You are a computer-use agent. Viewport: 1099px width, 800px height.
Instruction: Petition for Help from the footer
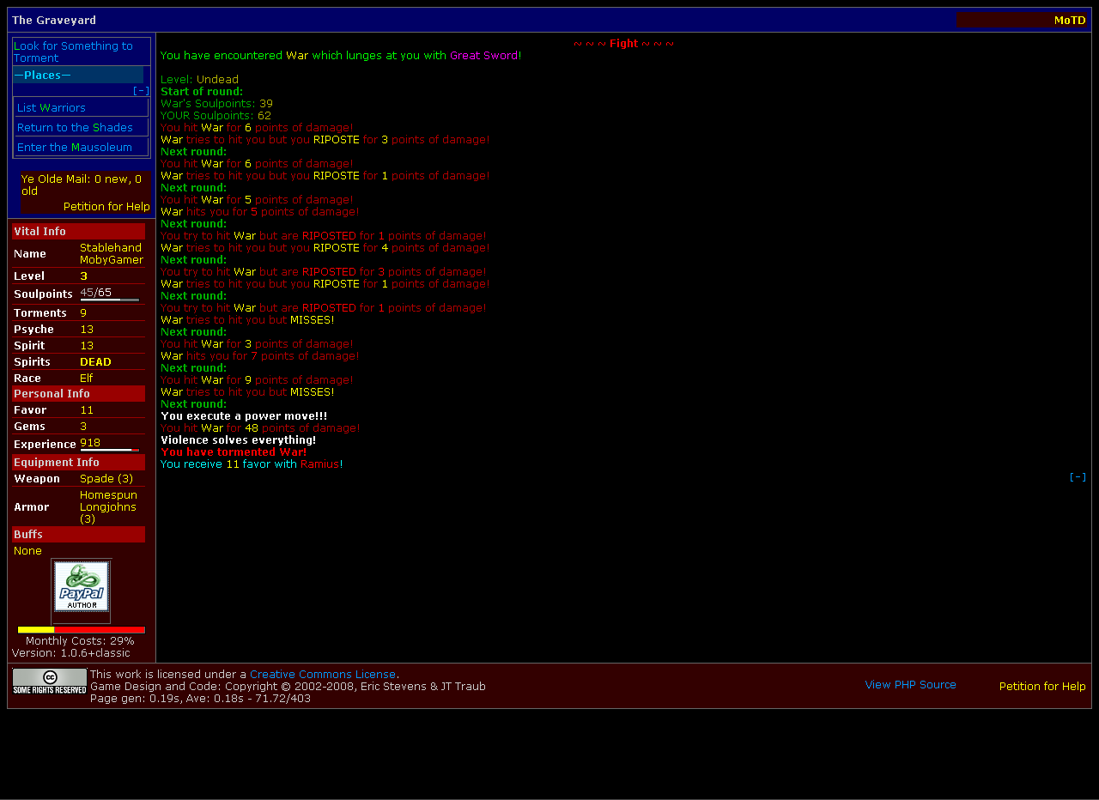[x=1042, y=686]
